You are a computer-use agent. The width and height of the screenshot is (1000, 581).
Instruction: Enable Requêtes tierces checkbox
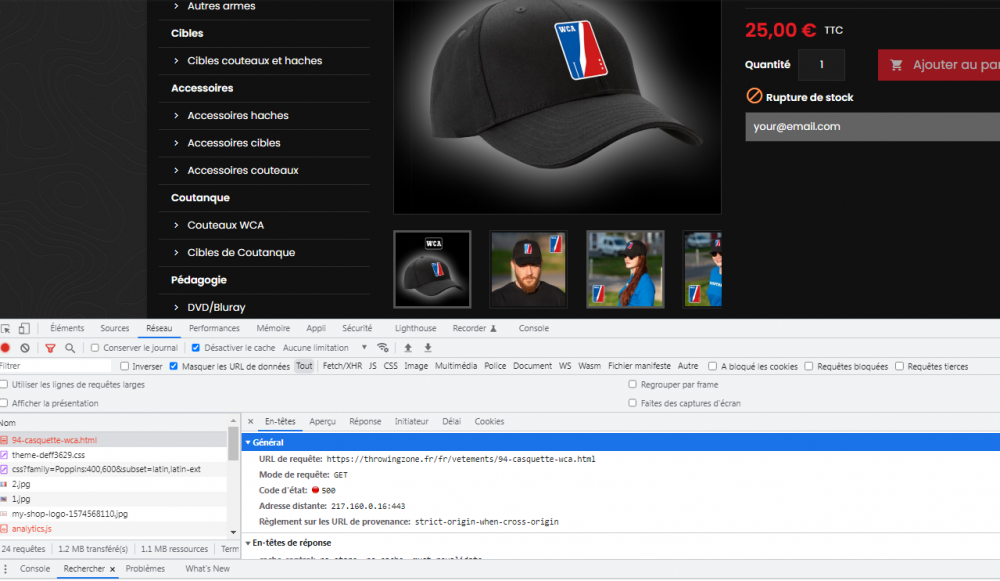899,367
